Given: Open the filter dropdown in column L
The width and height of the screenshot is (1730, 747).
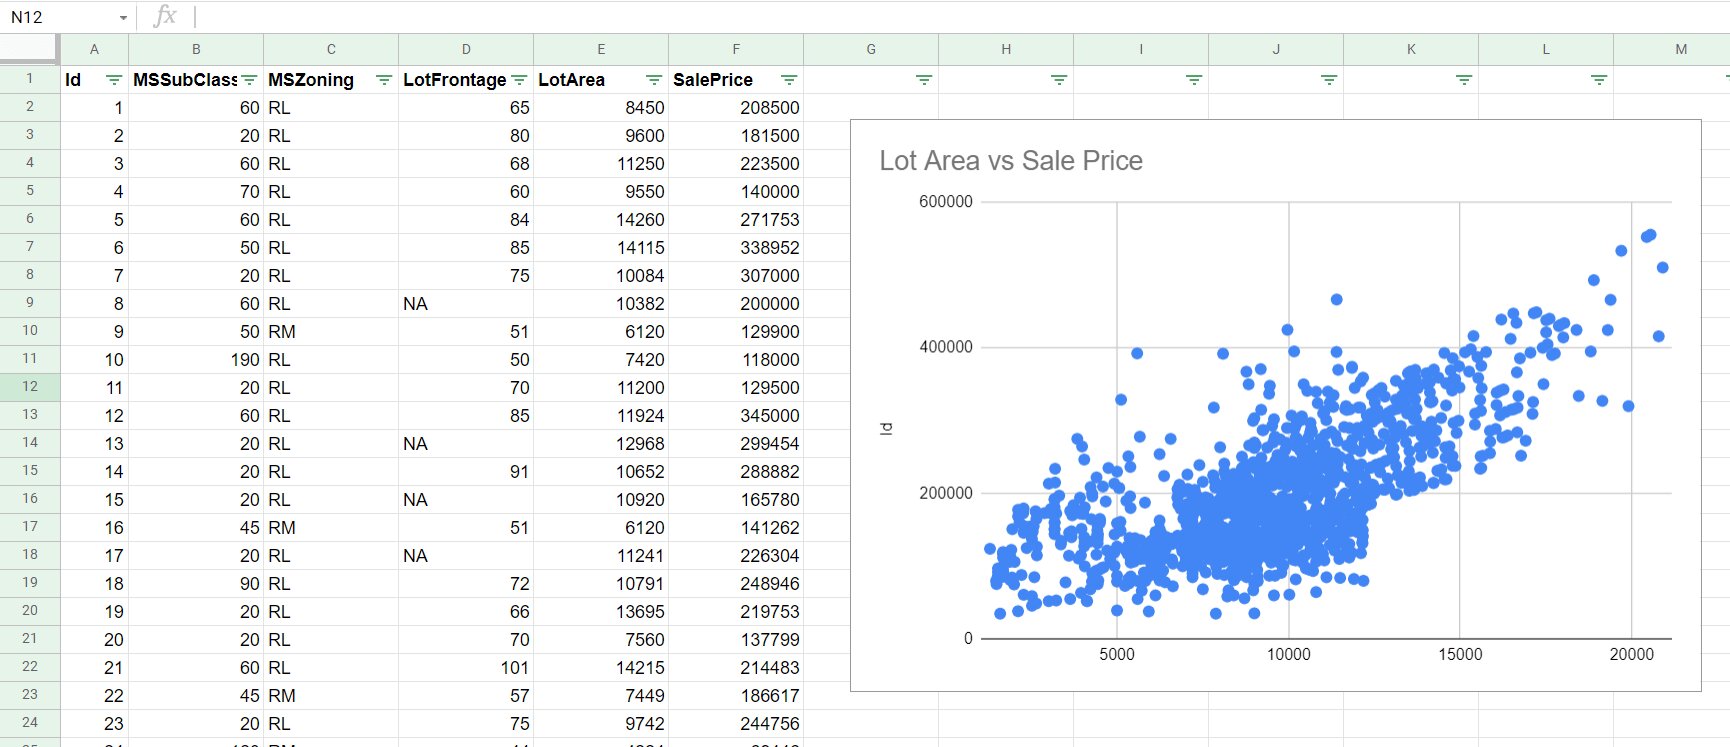Looking at the screenshot, I should tap(1599, 80).
